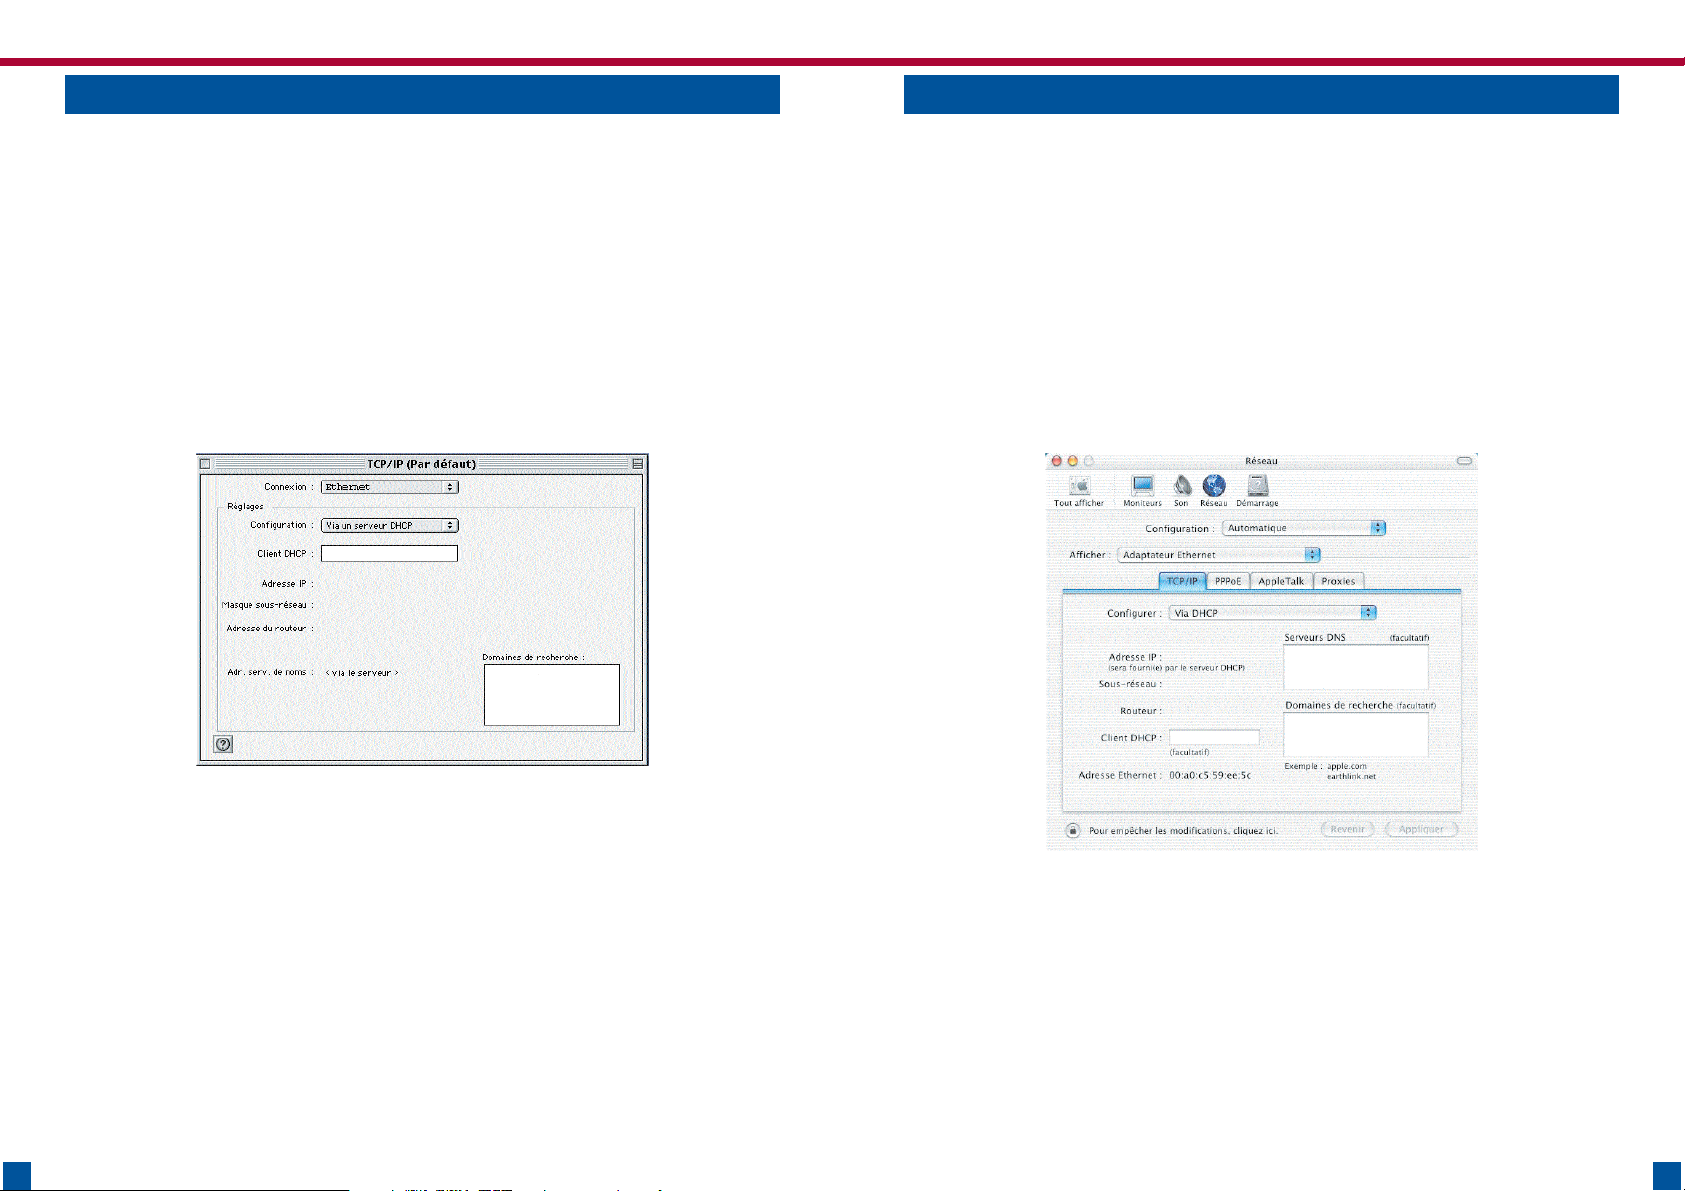Screen dimensions: 1685x1191
Task: Toggle the toolbar pill button in Réseau window
Action: [1464, 461]
